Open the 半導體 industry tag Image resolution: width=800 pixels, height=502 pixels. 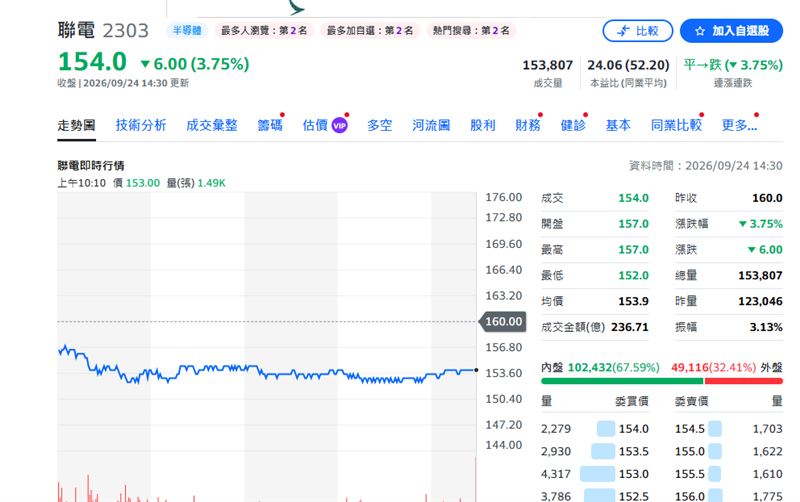[187, 31]
